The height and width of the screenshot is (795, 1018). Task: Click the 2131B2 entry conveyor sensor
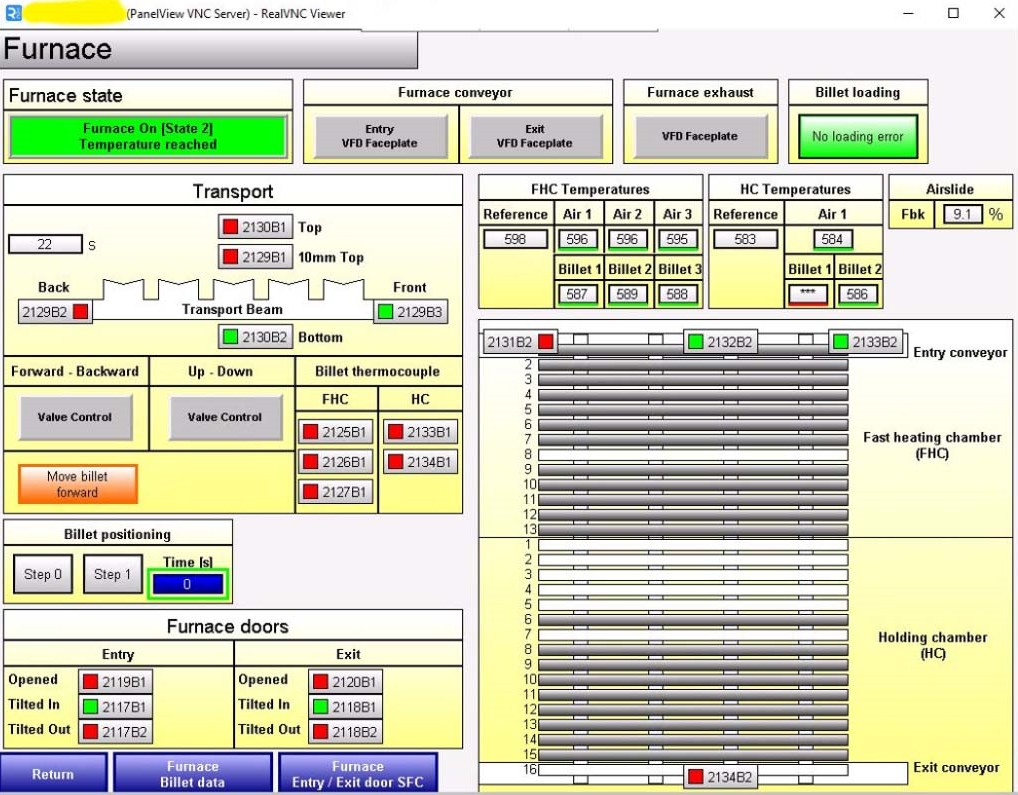point(519,342)
